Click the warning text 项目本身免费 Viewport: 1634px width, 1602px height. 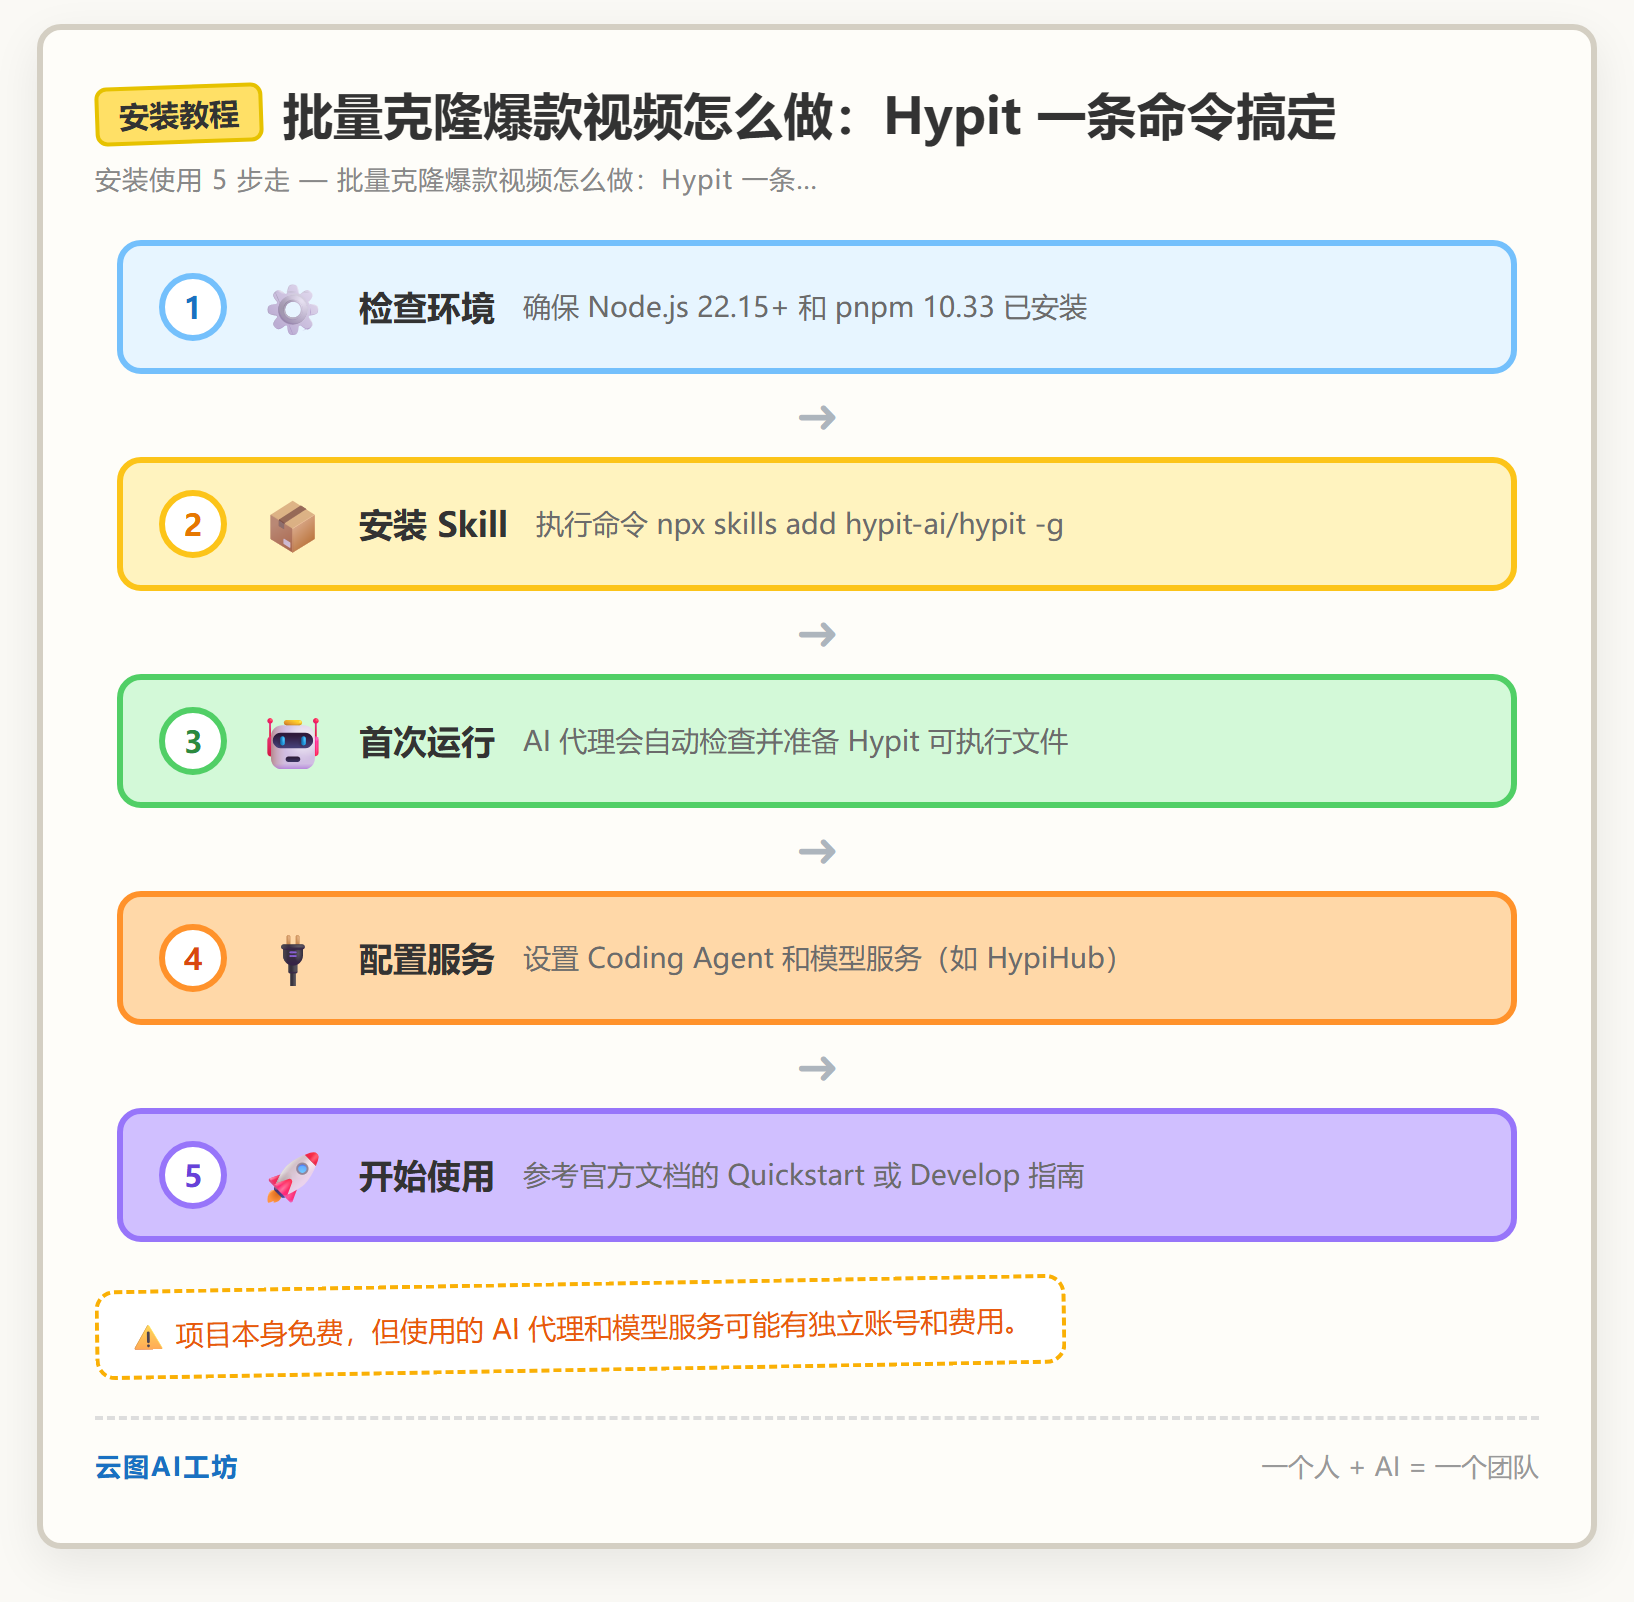point(260,1334)
